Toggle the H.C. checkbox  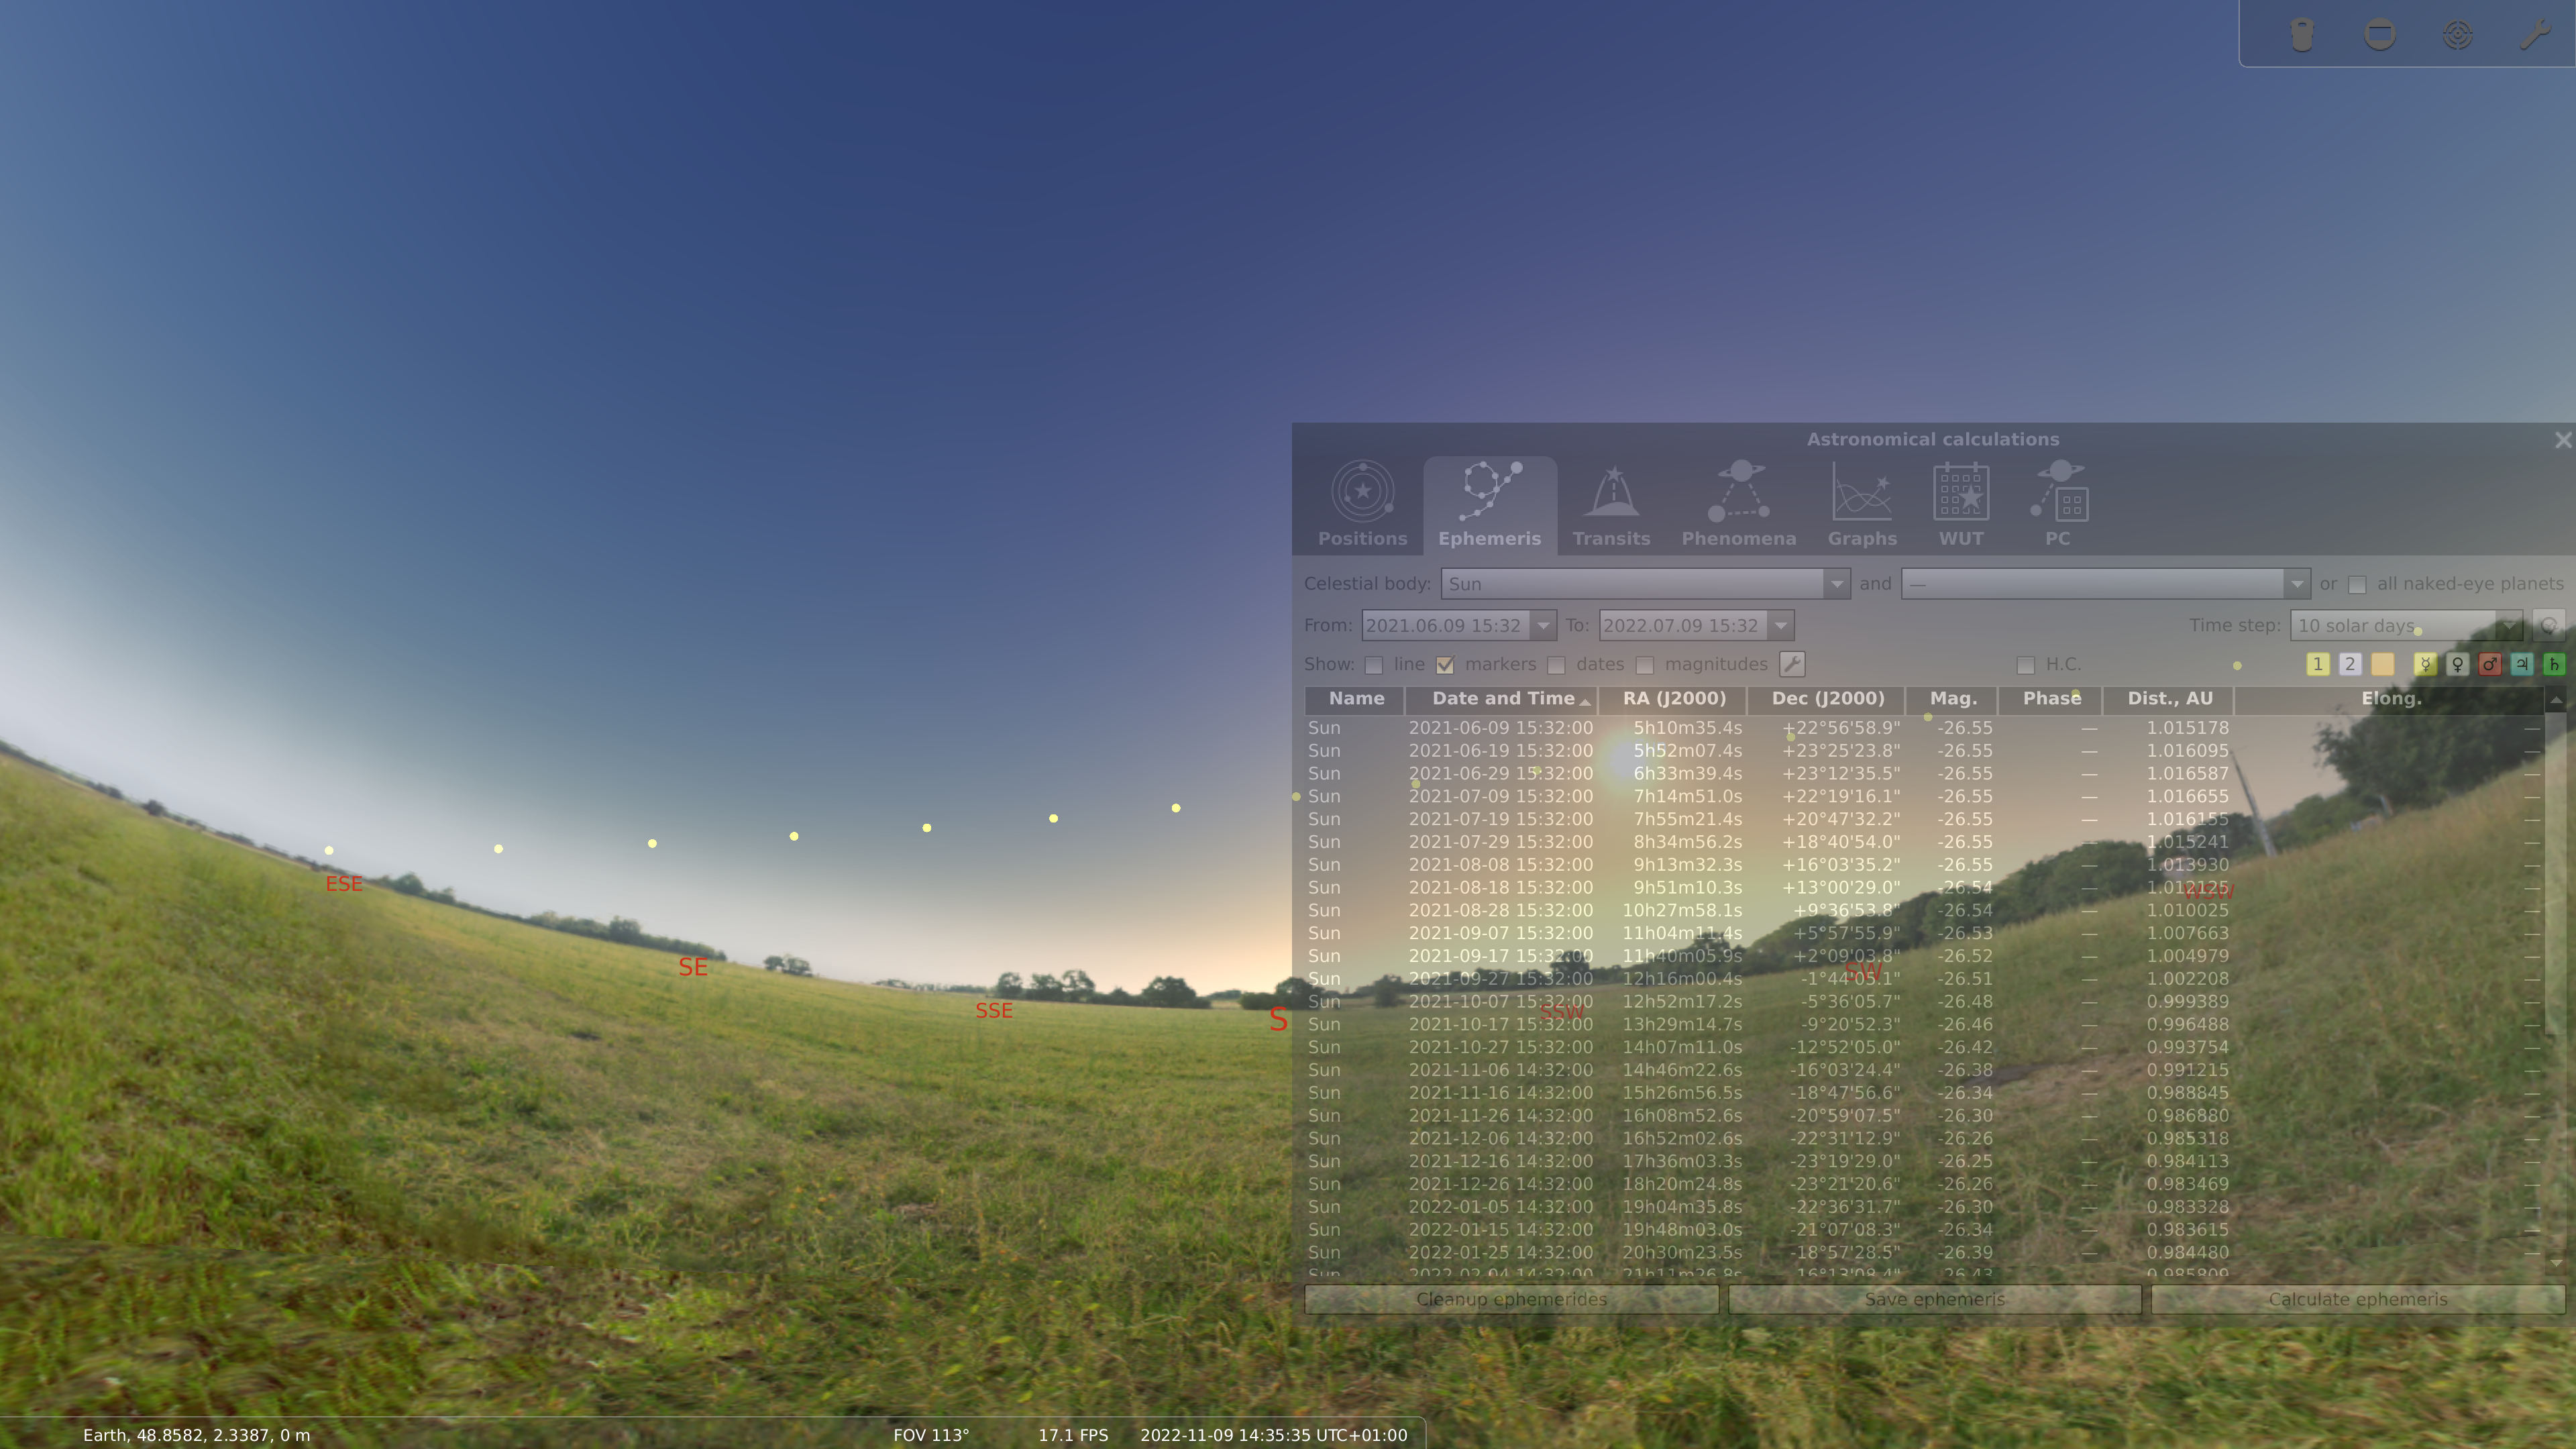coord(2026,665)
